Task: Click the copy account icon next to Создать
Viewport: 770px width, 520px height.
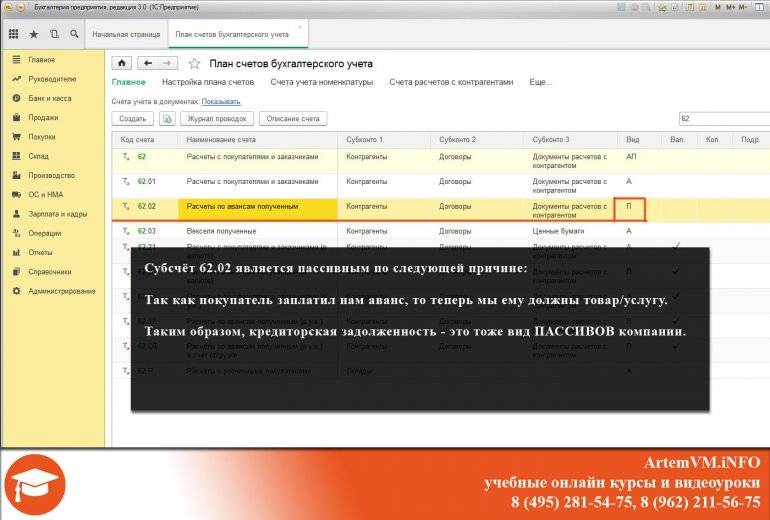Action: click(168, 118)
